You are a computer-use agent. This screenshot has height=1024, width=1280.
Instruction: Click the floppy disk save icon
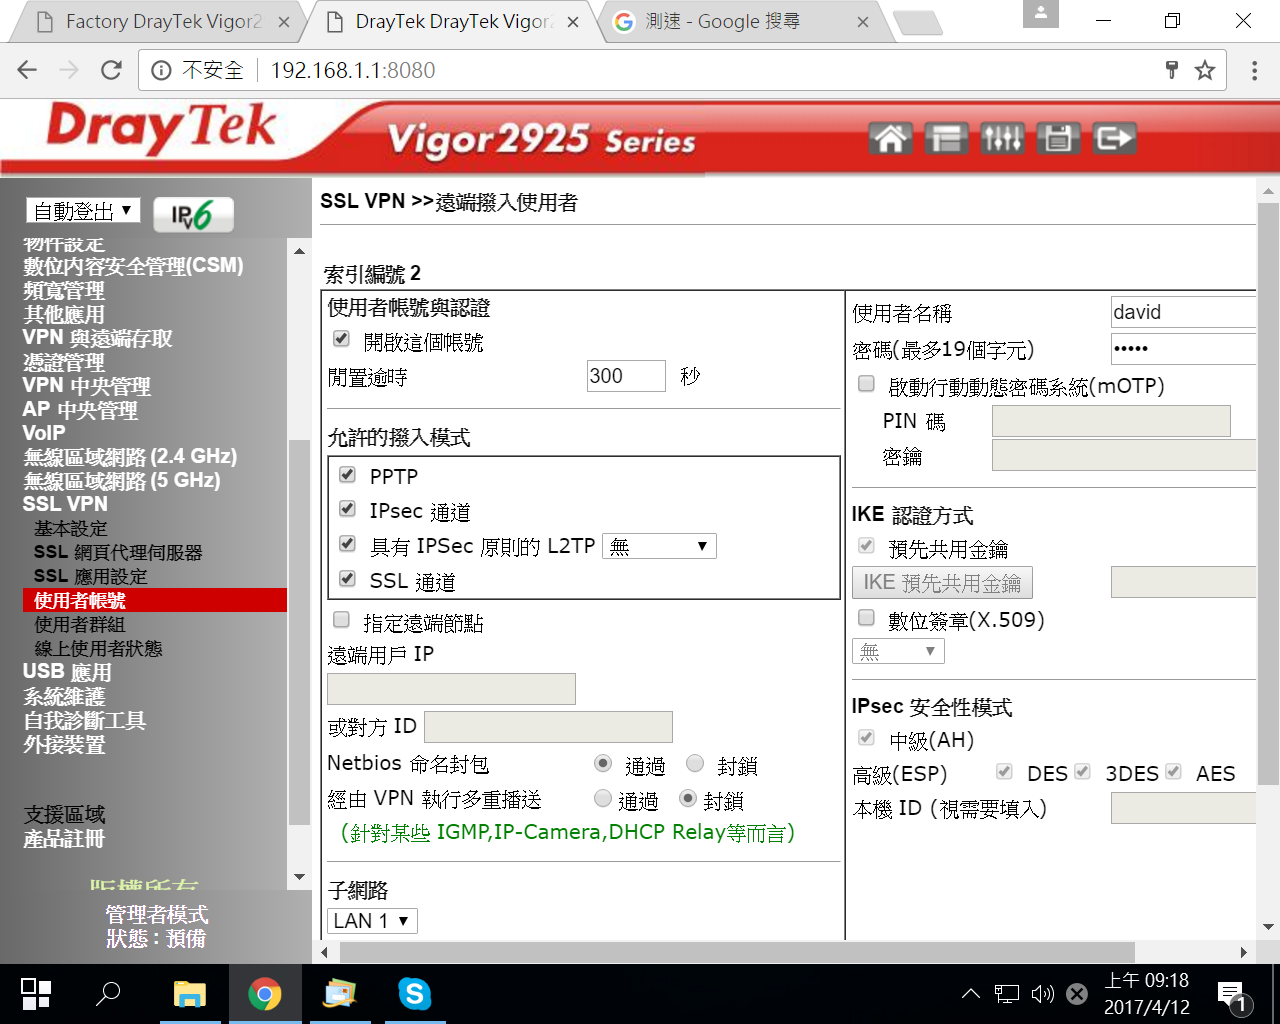coord(1058,138)
